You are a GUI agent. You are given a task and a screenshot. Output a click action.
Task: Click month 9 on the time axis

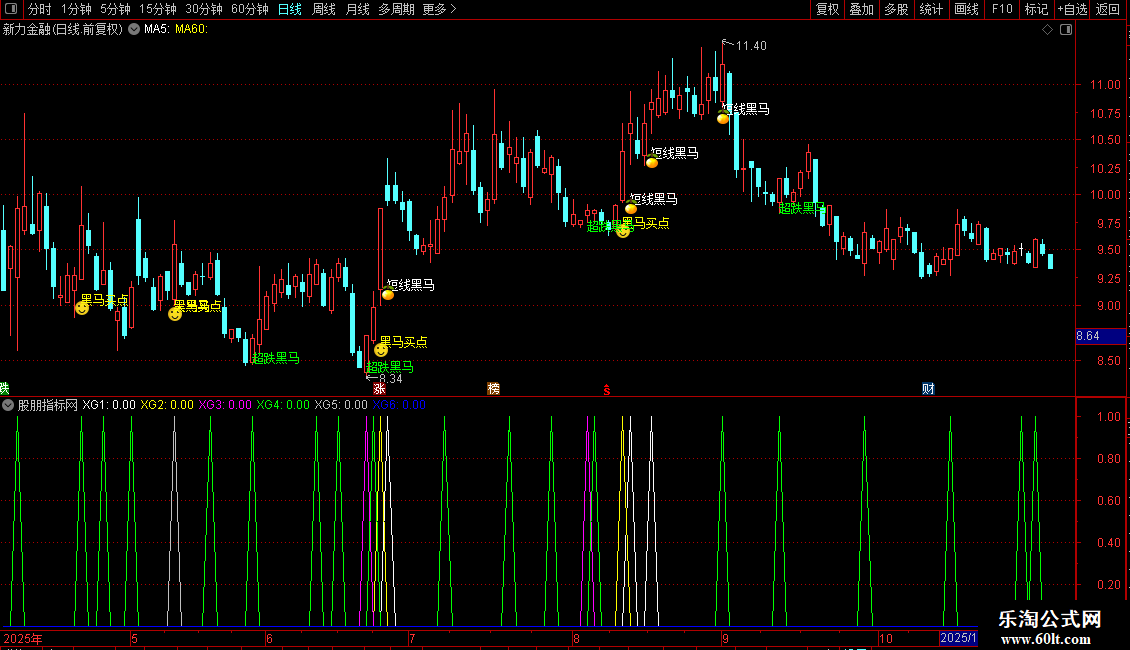click(x=725, y=638)
